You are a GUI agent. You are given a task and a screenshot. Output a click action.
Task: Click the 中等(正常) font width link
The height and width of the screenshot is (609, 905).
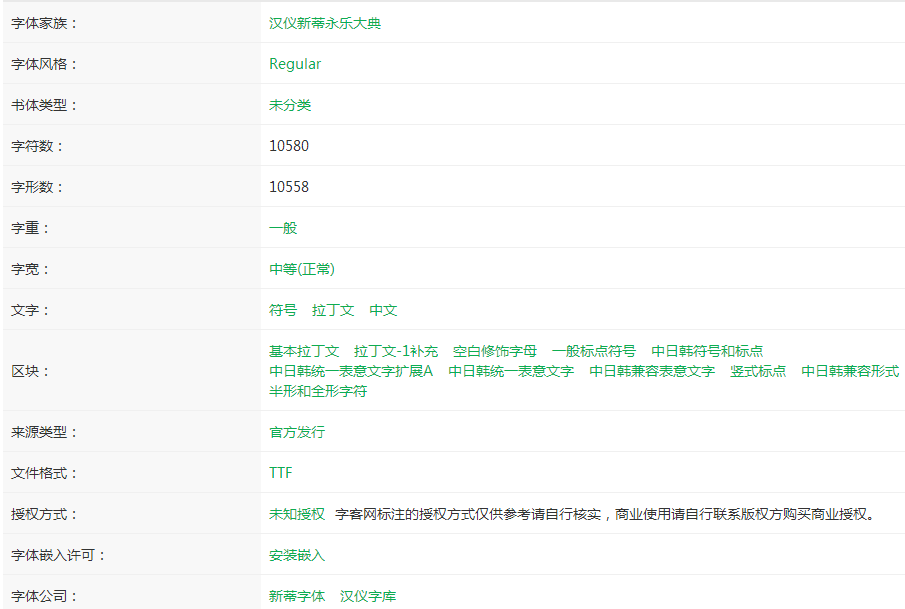[302, 269]
